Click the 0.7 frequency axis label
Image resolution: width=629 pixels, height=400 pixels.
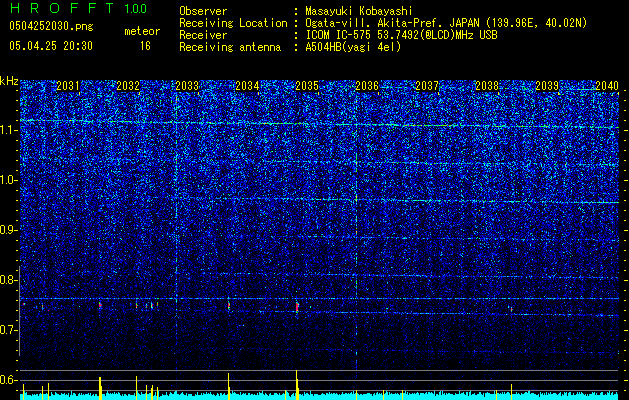tap(8, 330)
